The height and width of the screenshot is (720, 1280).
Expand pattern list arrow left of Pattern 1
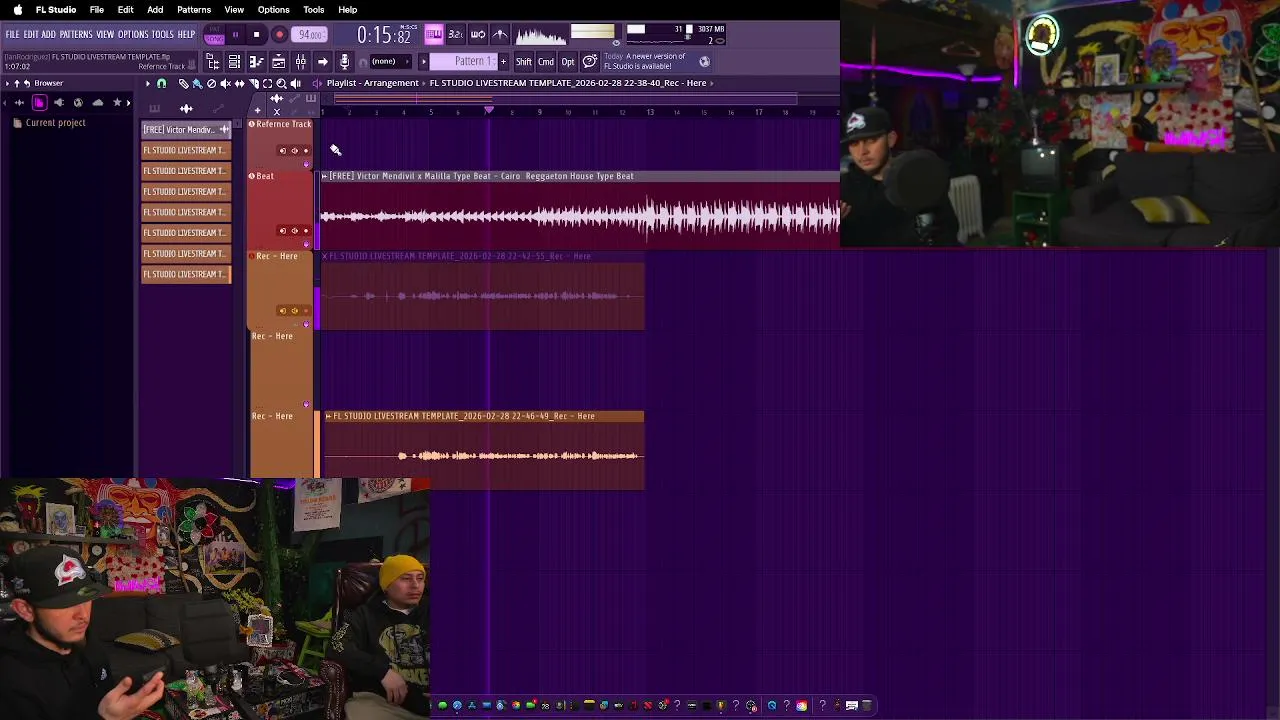pyautogui.click(x=423, y=62)
